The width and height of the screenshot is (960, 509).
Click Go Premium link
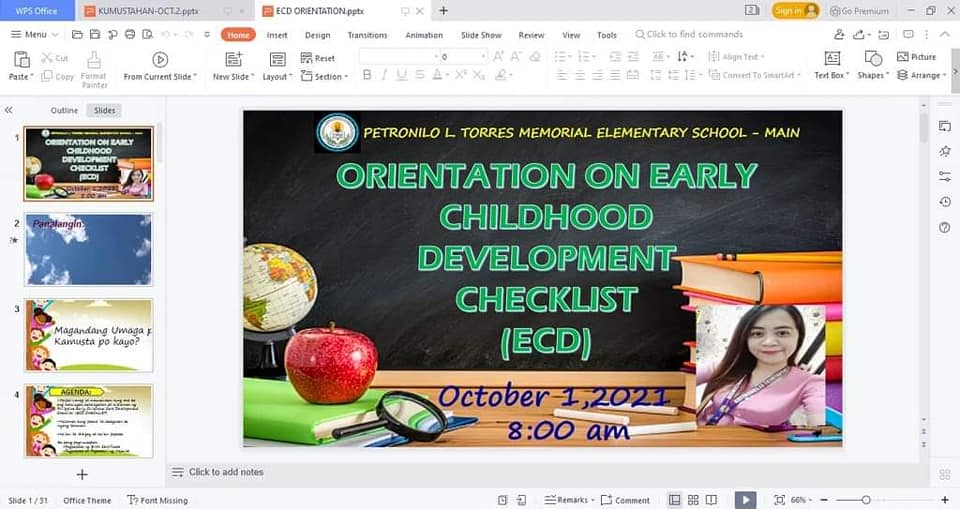point(859,11)
